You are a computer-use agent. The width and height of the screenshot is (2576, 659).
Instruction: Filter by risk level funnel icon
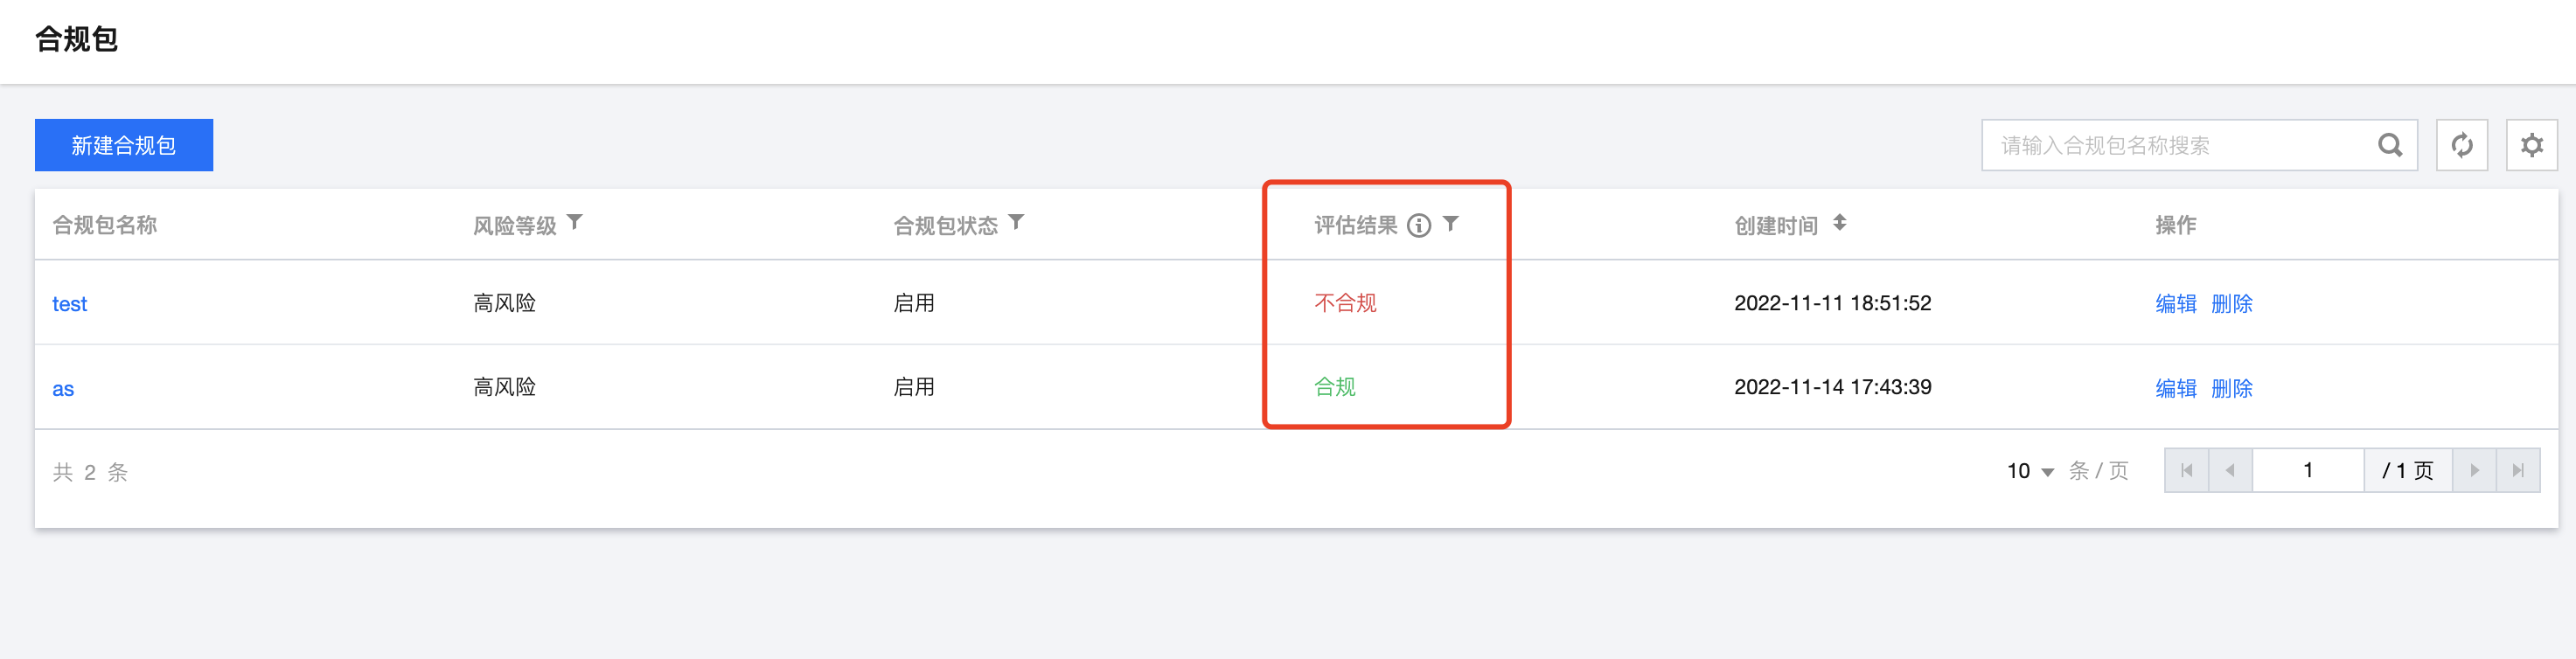(x=575, y=222)
